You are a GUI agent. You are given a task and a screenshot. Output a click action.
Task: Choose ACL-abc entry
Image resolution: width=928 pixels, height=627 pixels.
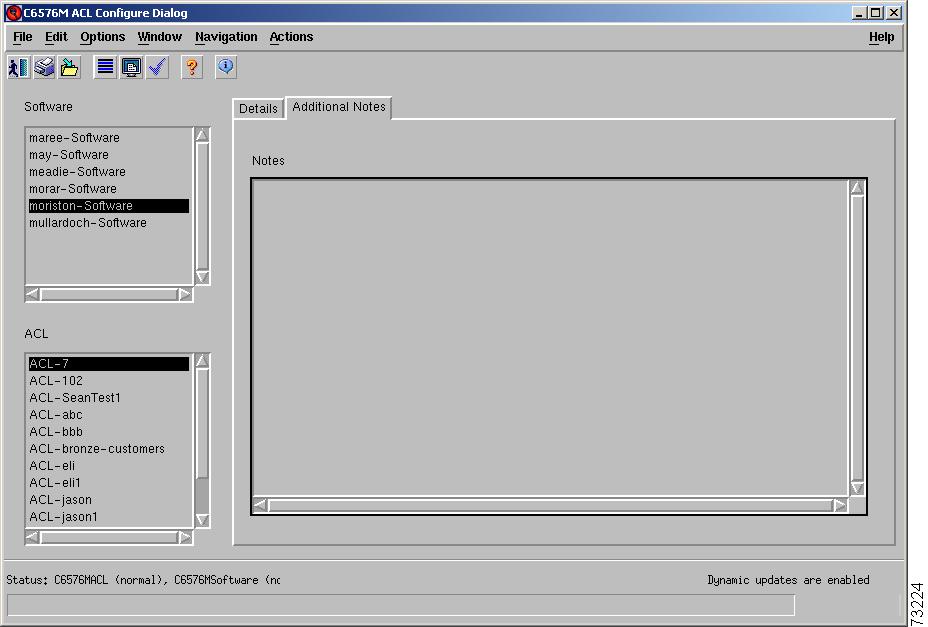click(x=109, y=414)
